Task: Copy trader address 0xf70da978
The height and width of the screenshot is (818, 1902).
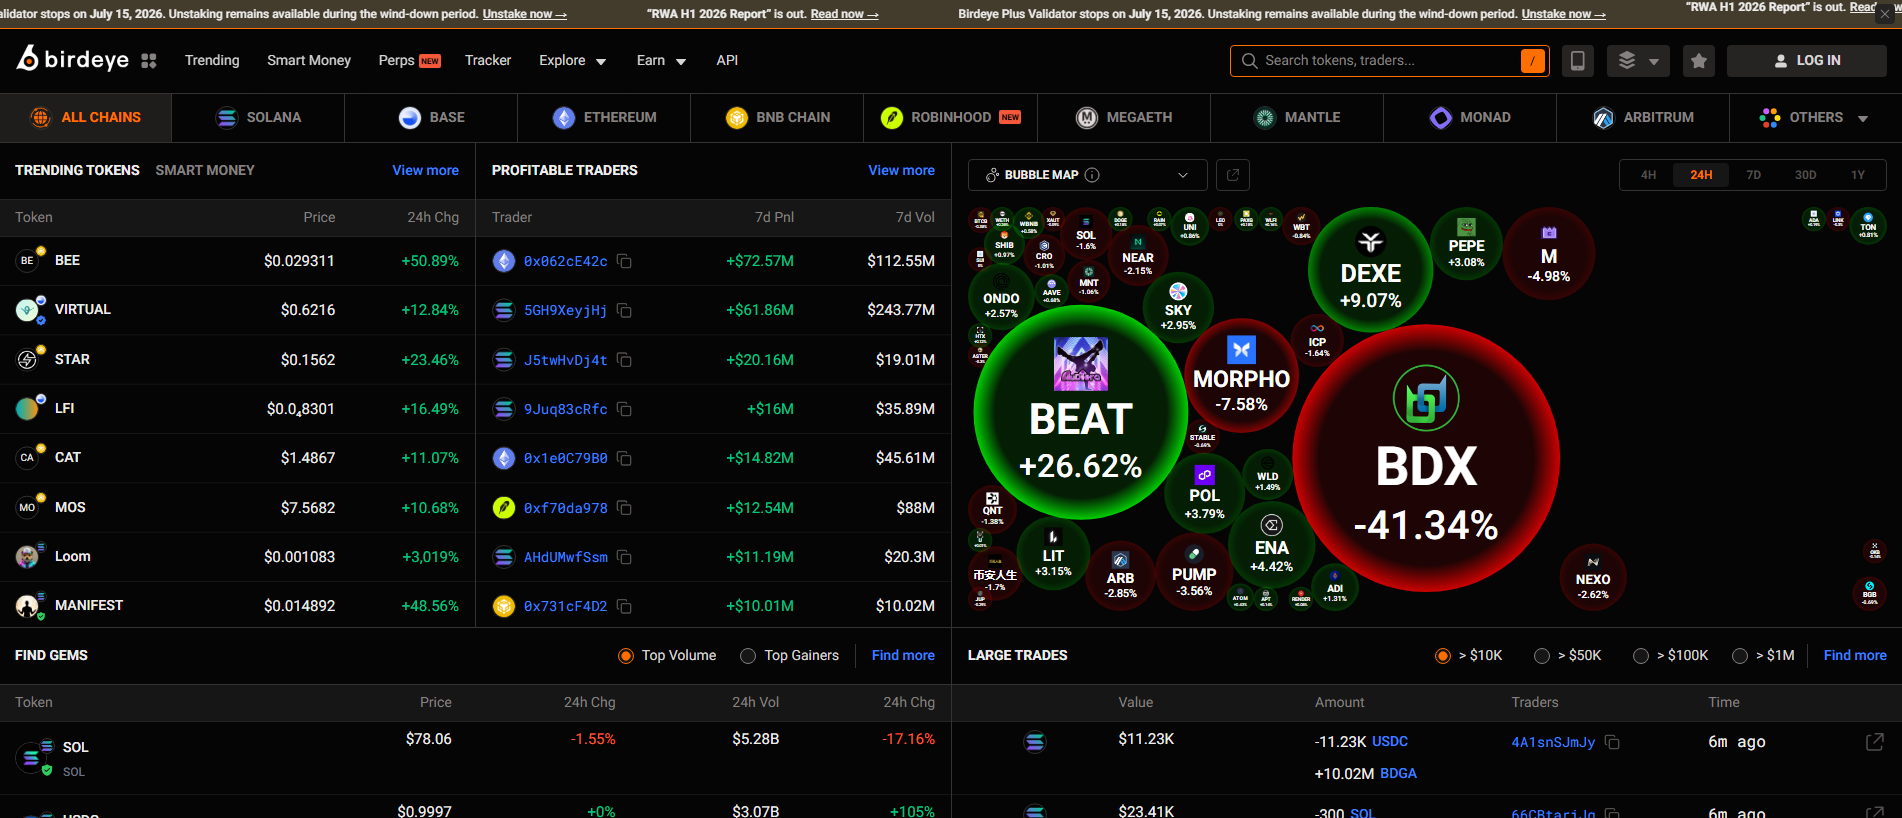Action: 624,508
